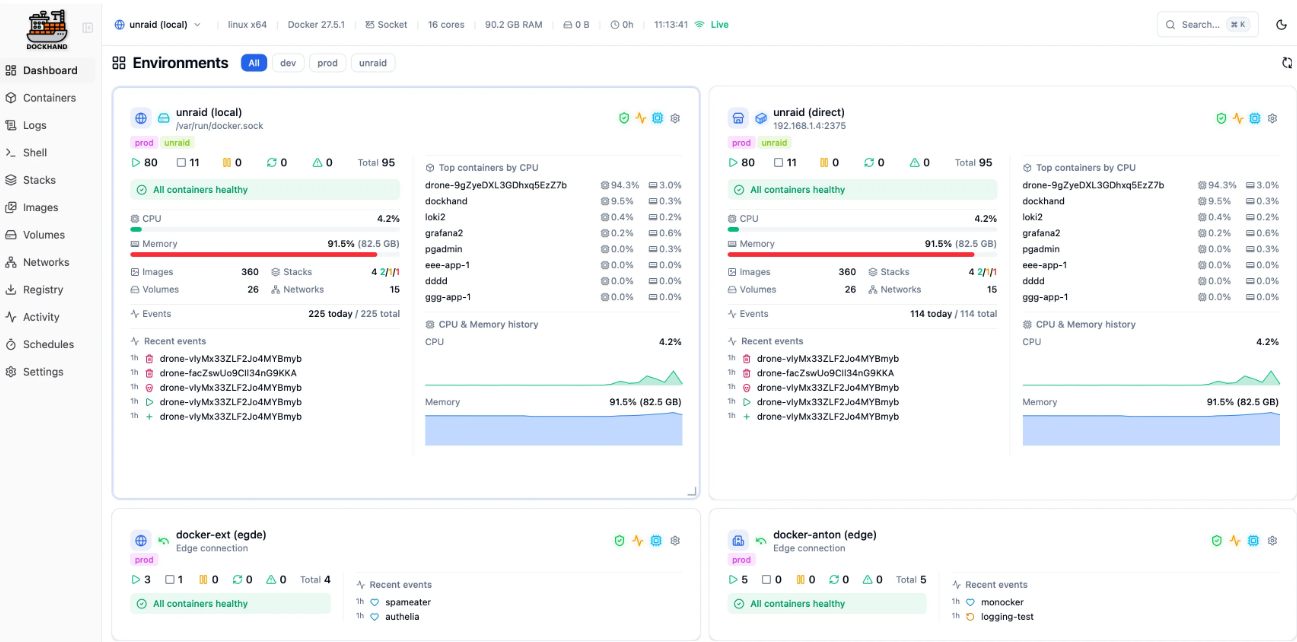Click running count 5 on docker-anton card
Screen dimensions: 1297x642
tap(739, 579)
